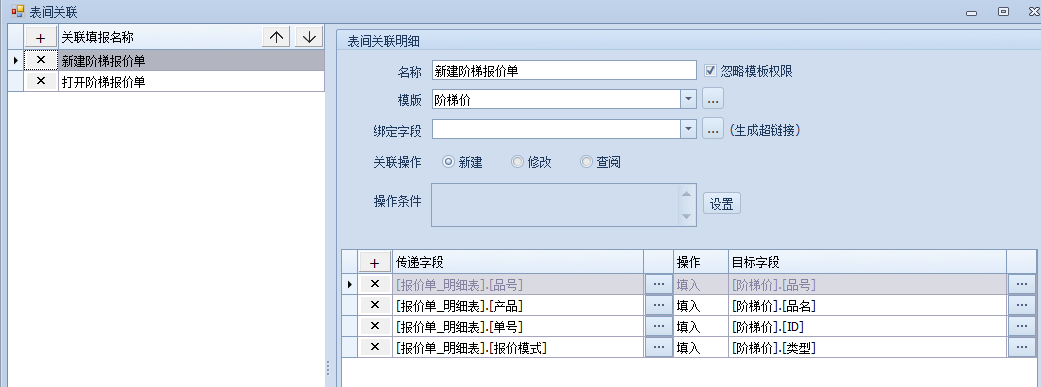Select the [阶梯价].[品号] target cell

(x=867, y=284)
